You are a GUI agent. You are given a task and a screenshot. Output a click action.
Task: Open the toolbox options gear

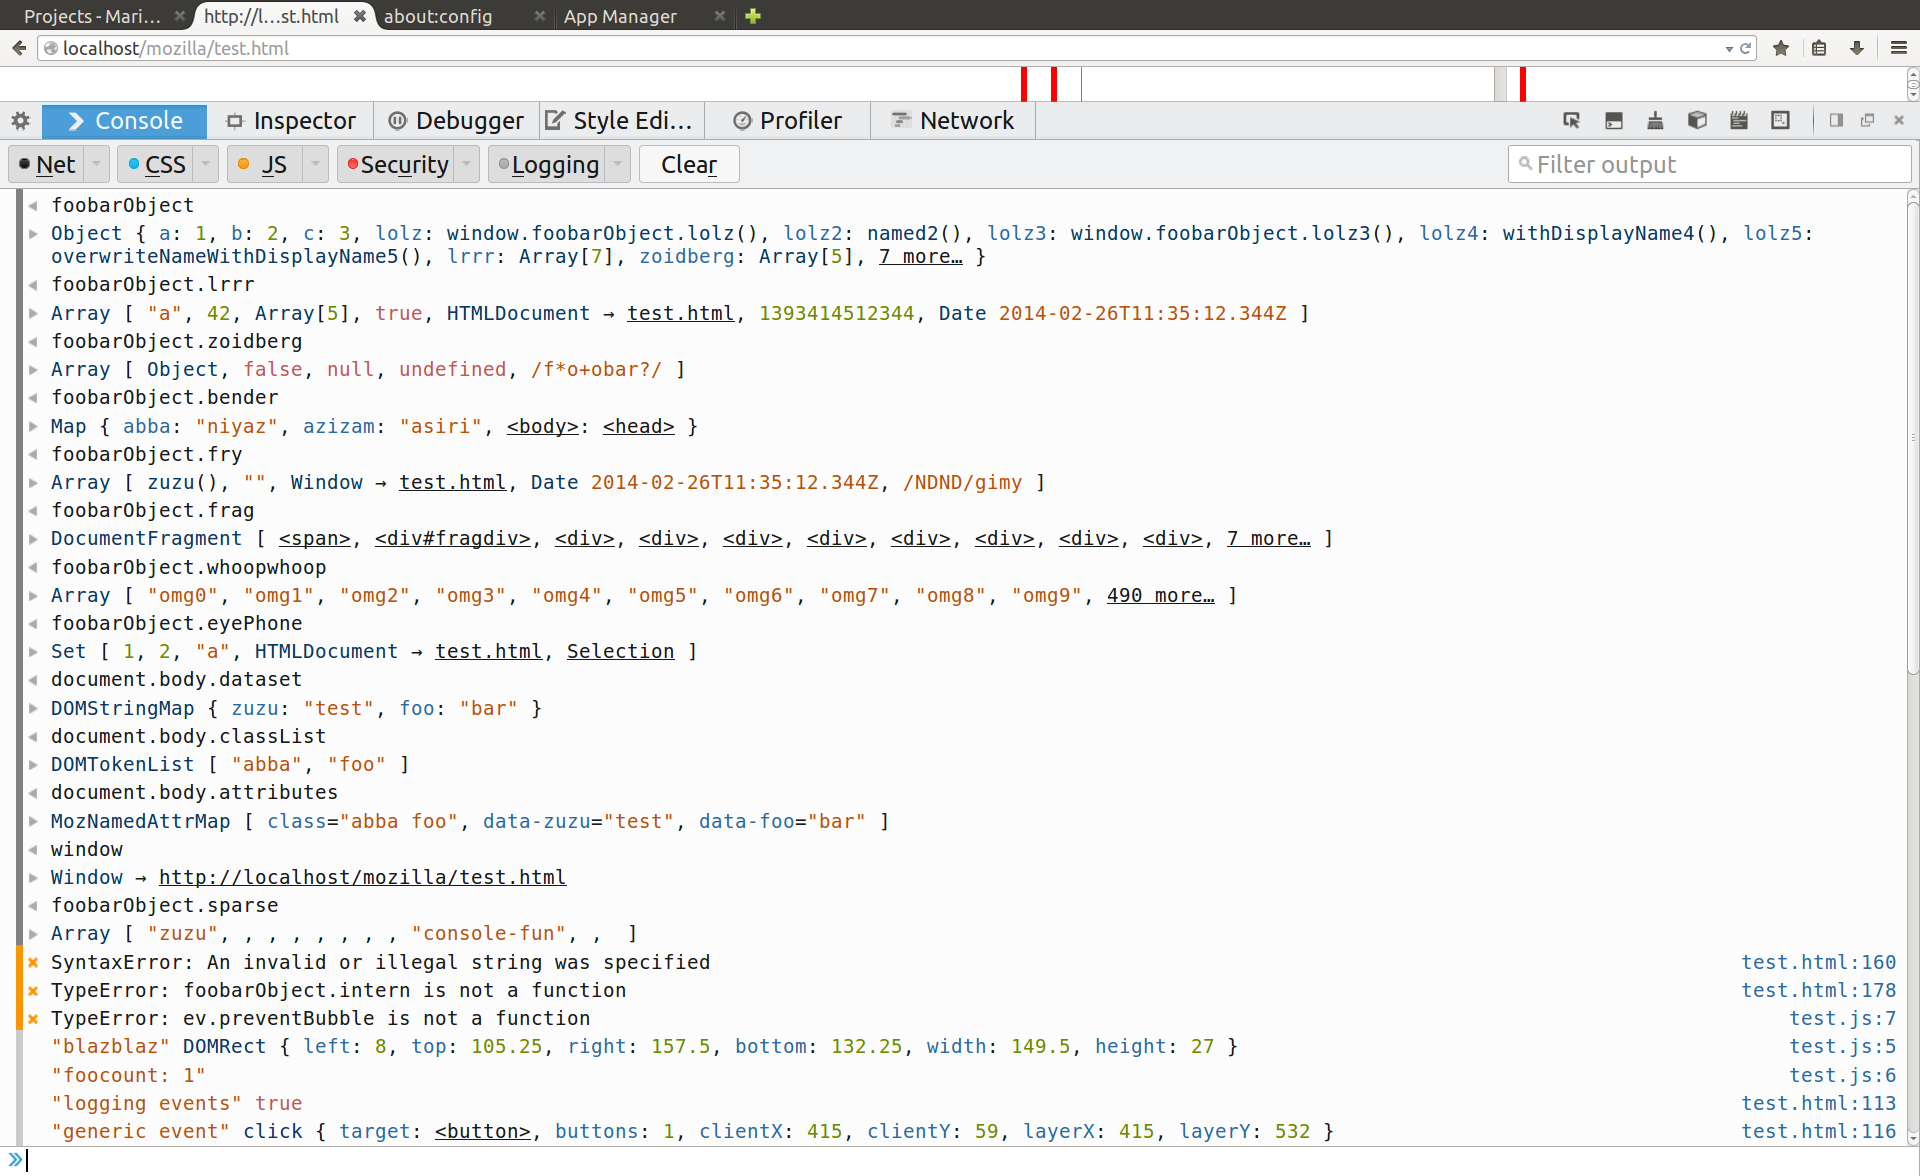point(21,121)
